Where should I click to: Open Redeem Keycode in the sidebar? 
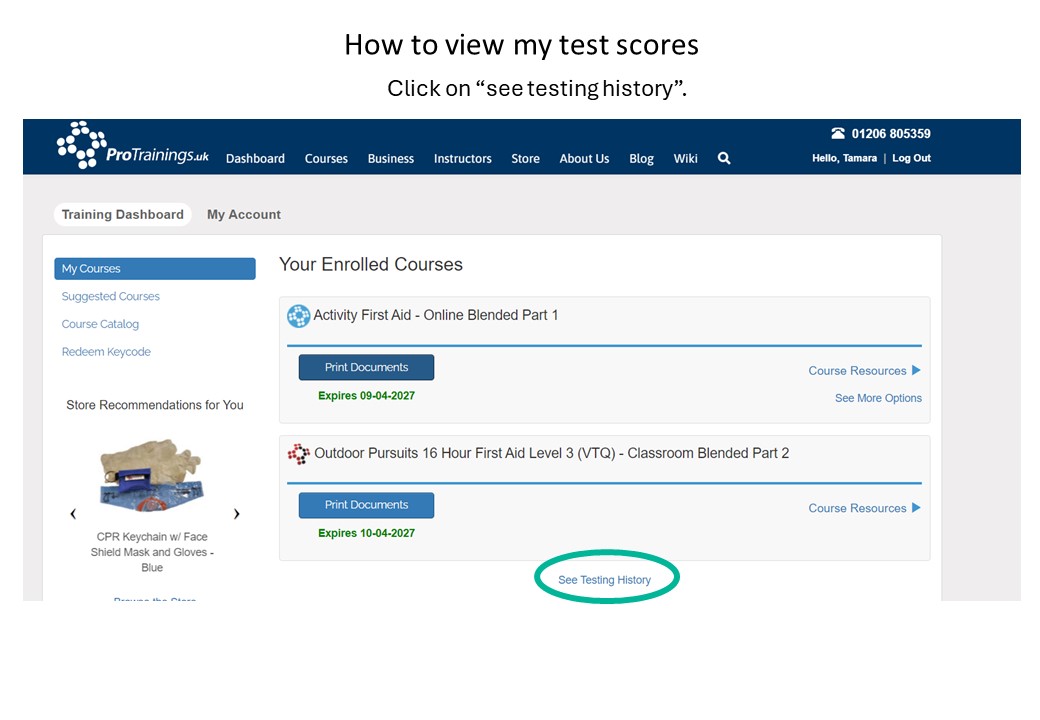coord(106,352)
